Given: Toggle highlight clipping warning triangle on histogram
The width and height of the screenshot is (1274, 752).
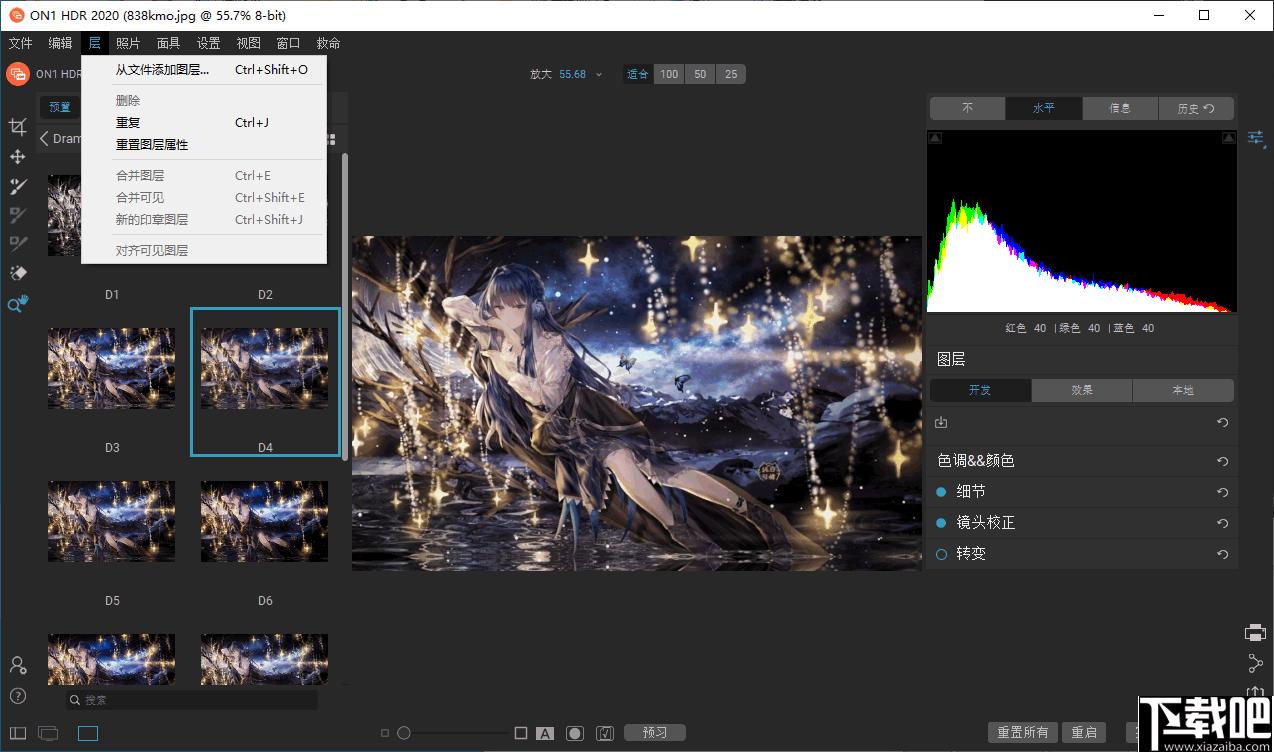Looking at the screenshot, I should coord(1230,138).
